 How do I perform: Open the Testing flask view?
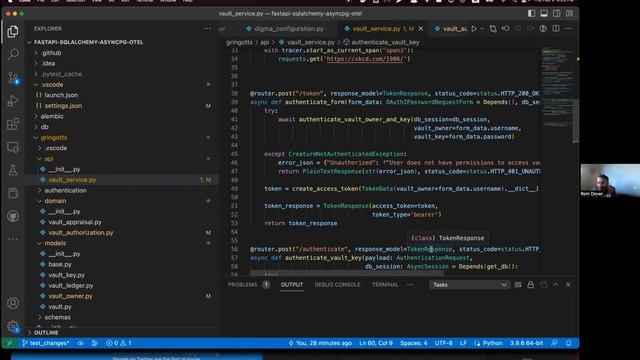(x=13, y=170)
